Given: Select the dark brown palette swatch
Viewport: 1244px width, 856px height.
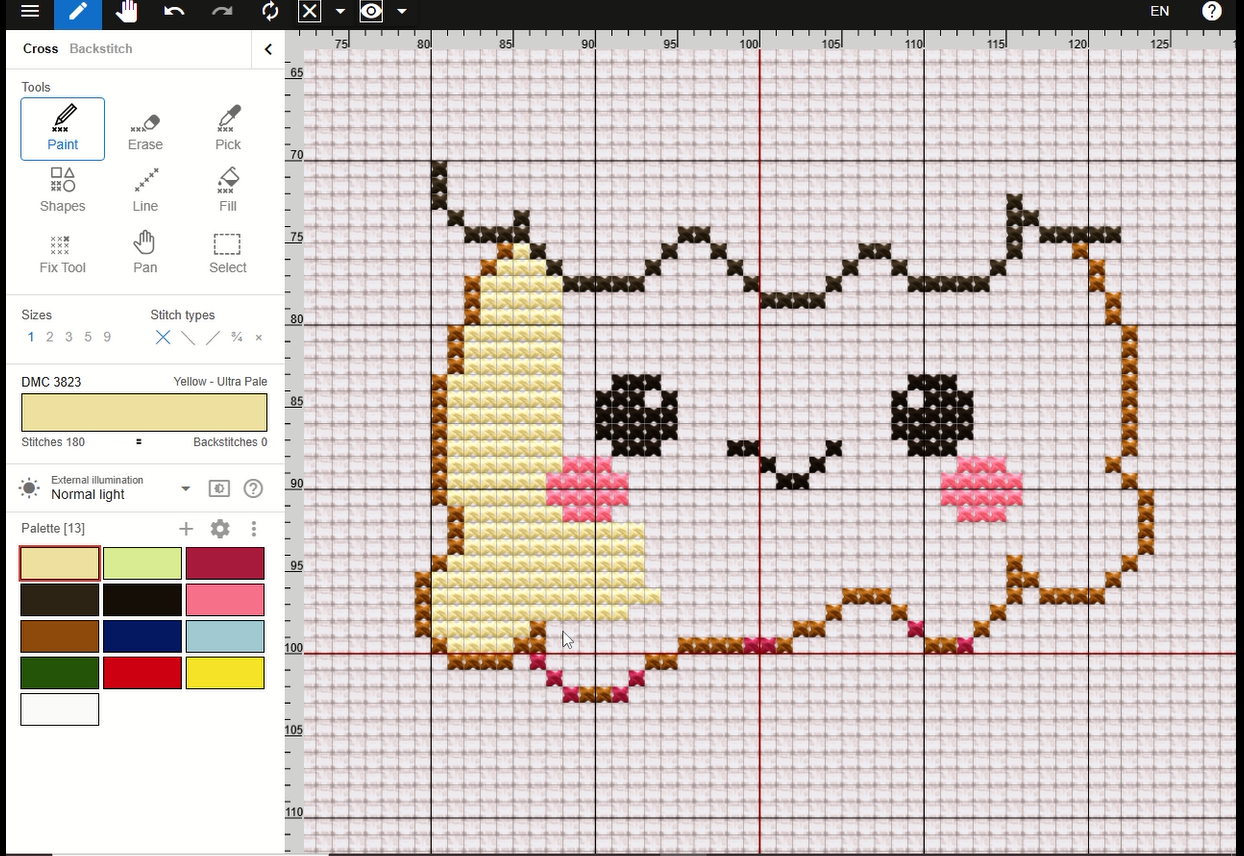Looking at the screenshot, I should pos(60,600).
